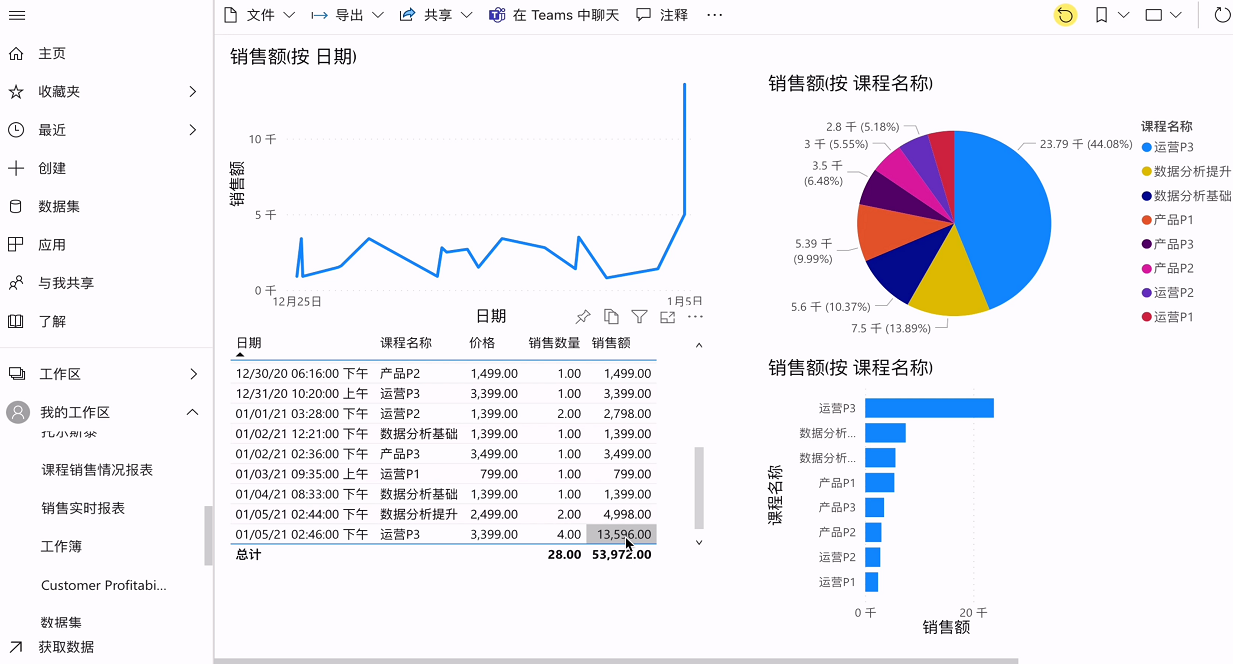Viewport: 1233px width, 664px height.
Task: Open the 与我共享 shared icon
Action: pyautogui.click(x=16, y=283)
